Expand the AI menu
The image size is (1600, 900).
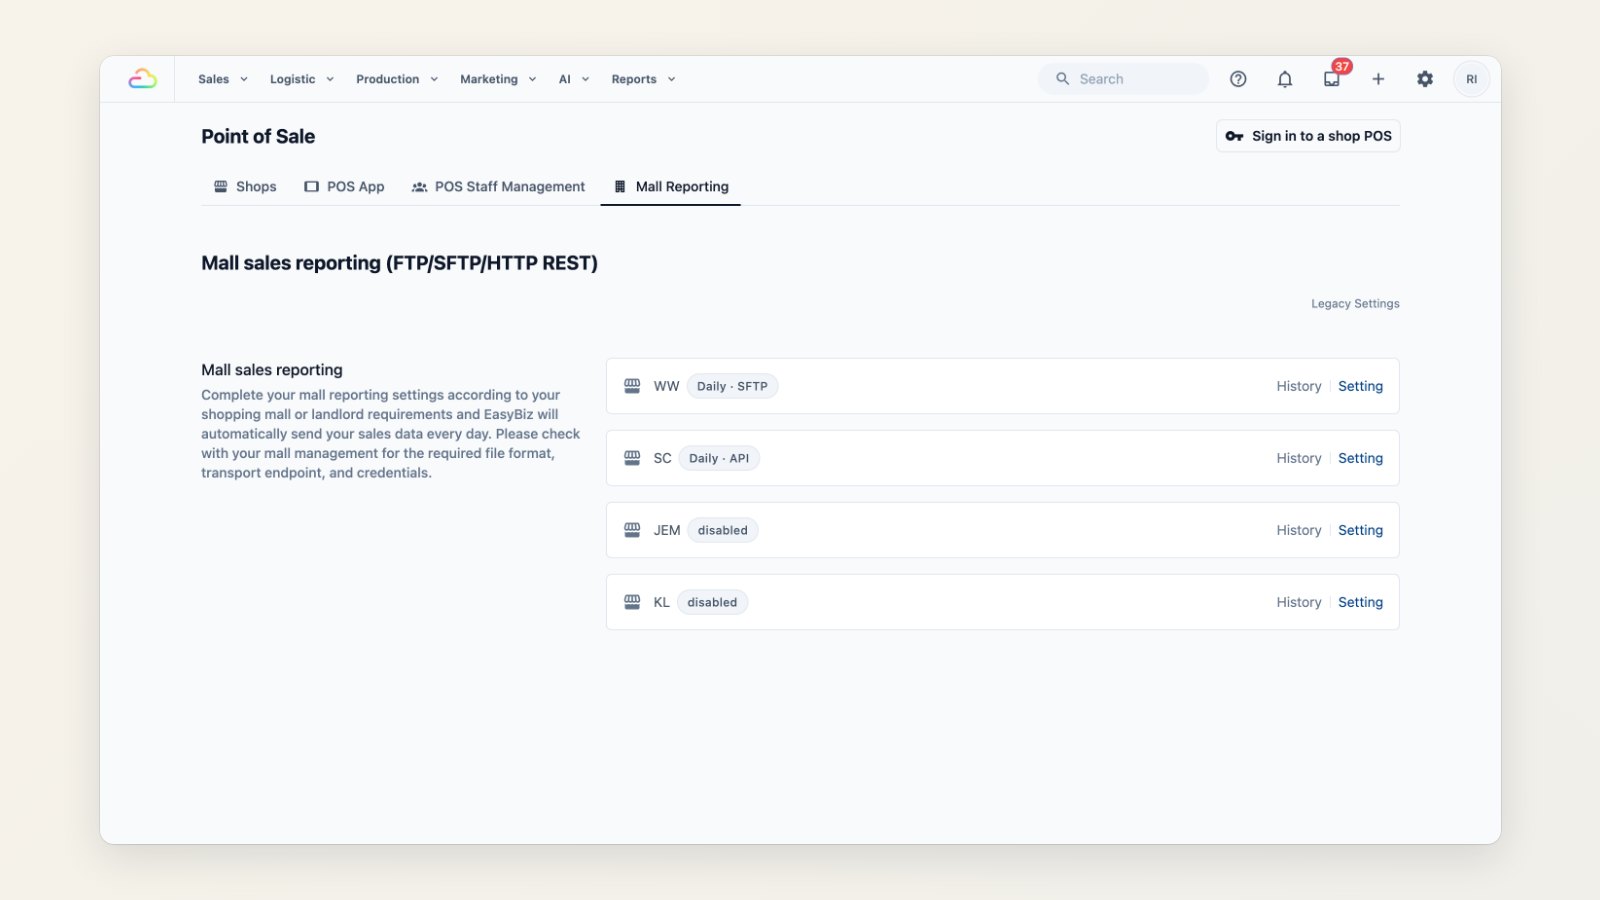[x=574, y=79]
